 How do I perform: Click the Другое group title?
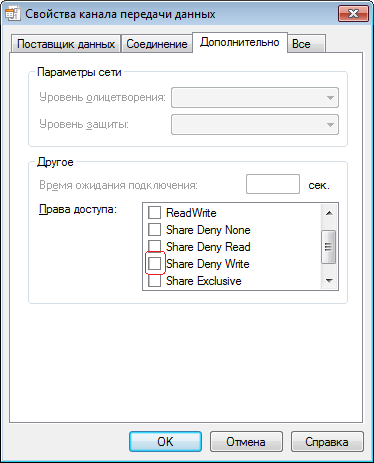coord(55,162)
